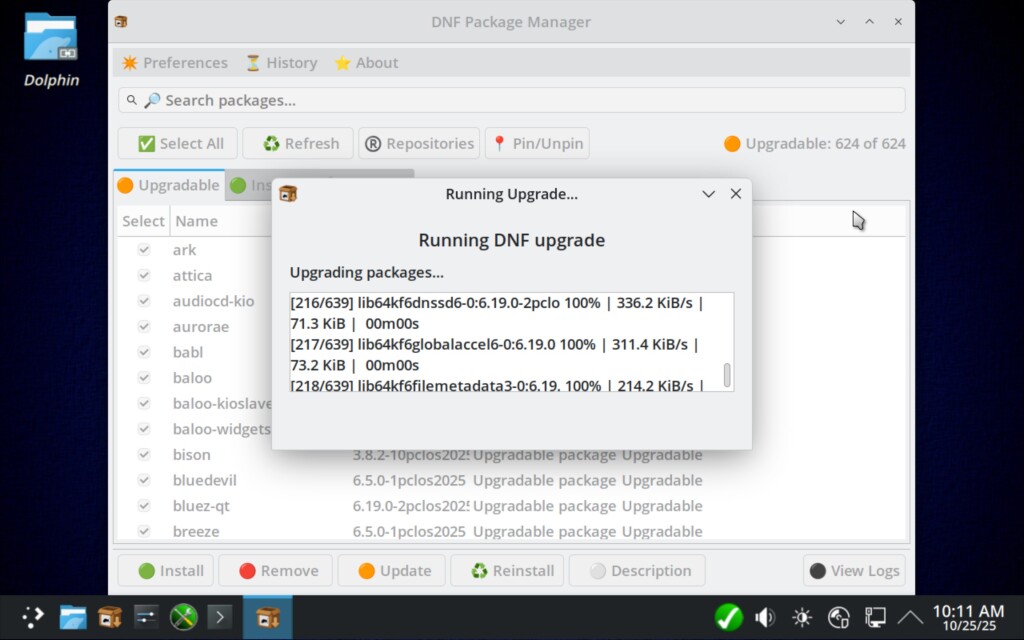Open the volume control tray icon

click(x=765, y=617)
